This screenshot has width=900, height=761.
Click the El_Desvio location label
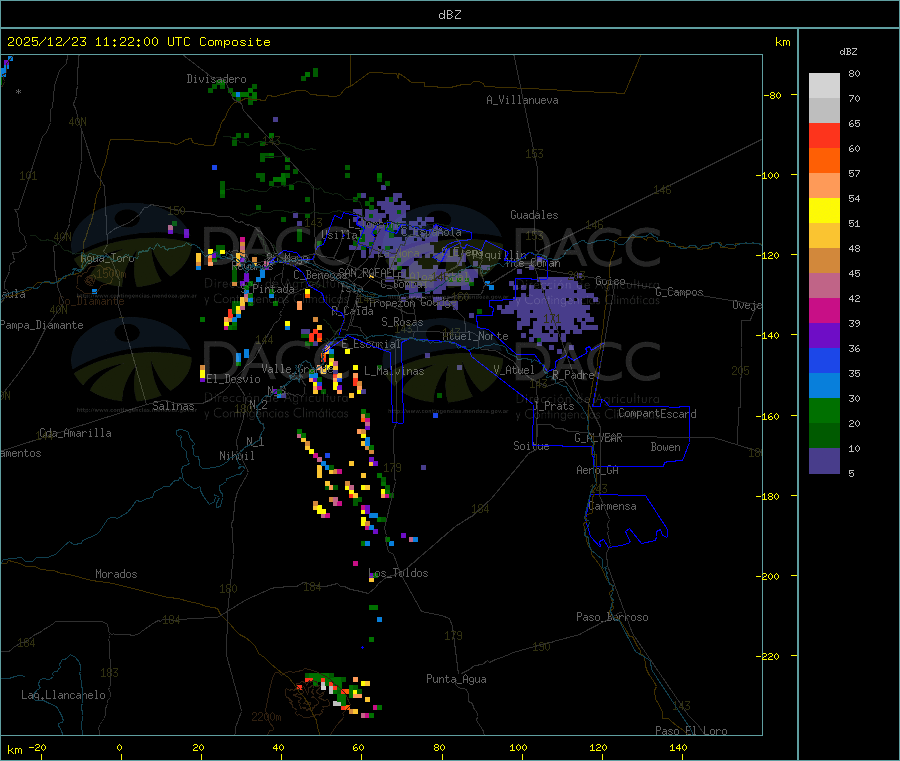[234, 379]
